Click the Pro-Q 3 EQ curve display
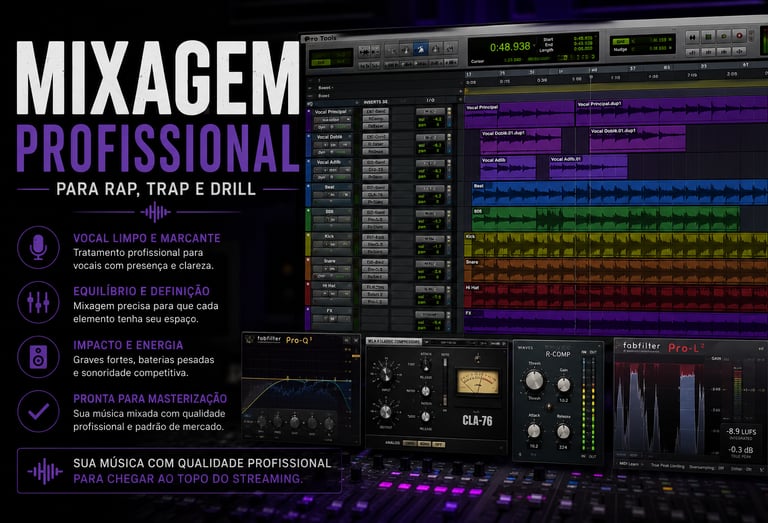 [297, 379]
